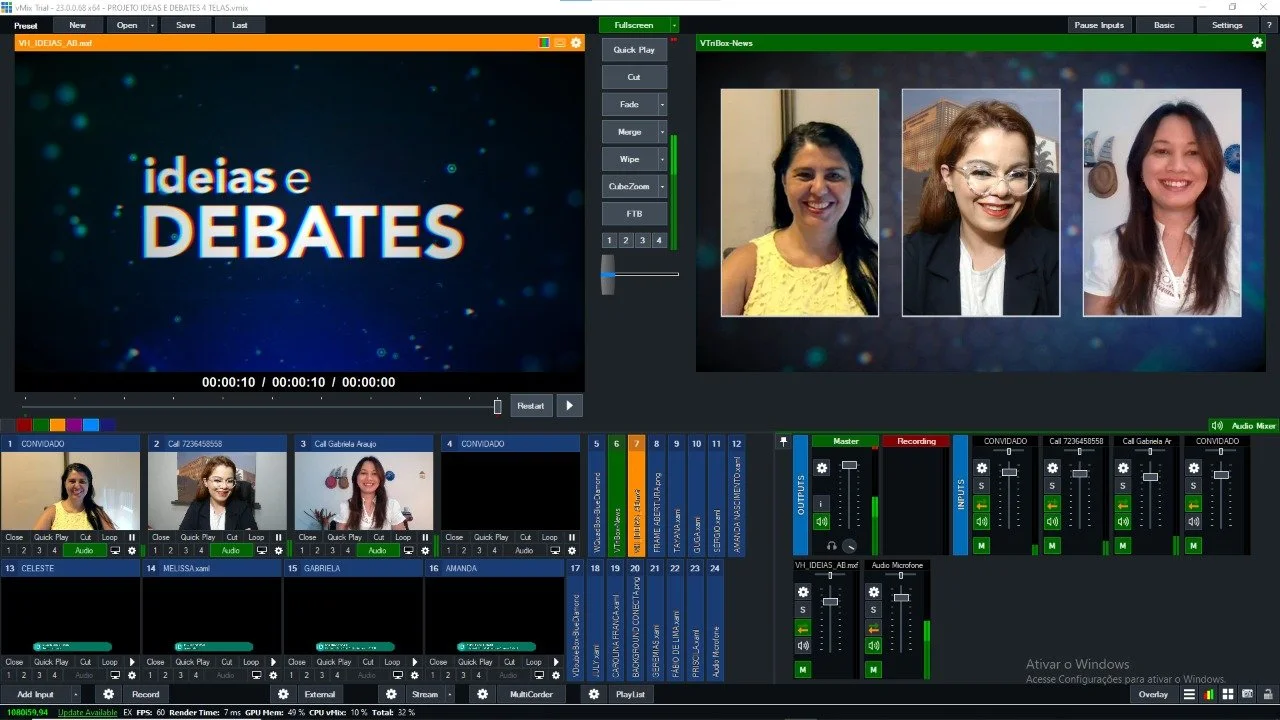The width and height of the screenshot is (1280, 720).
Task: Select the orange color category swatch
Action: (58, 425)
